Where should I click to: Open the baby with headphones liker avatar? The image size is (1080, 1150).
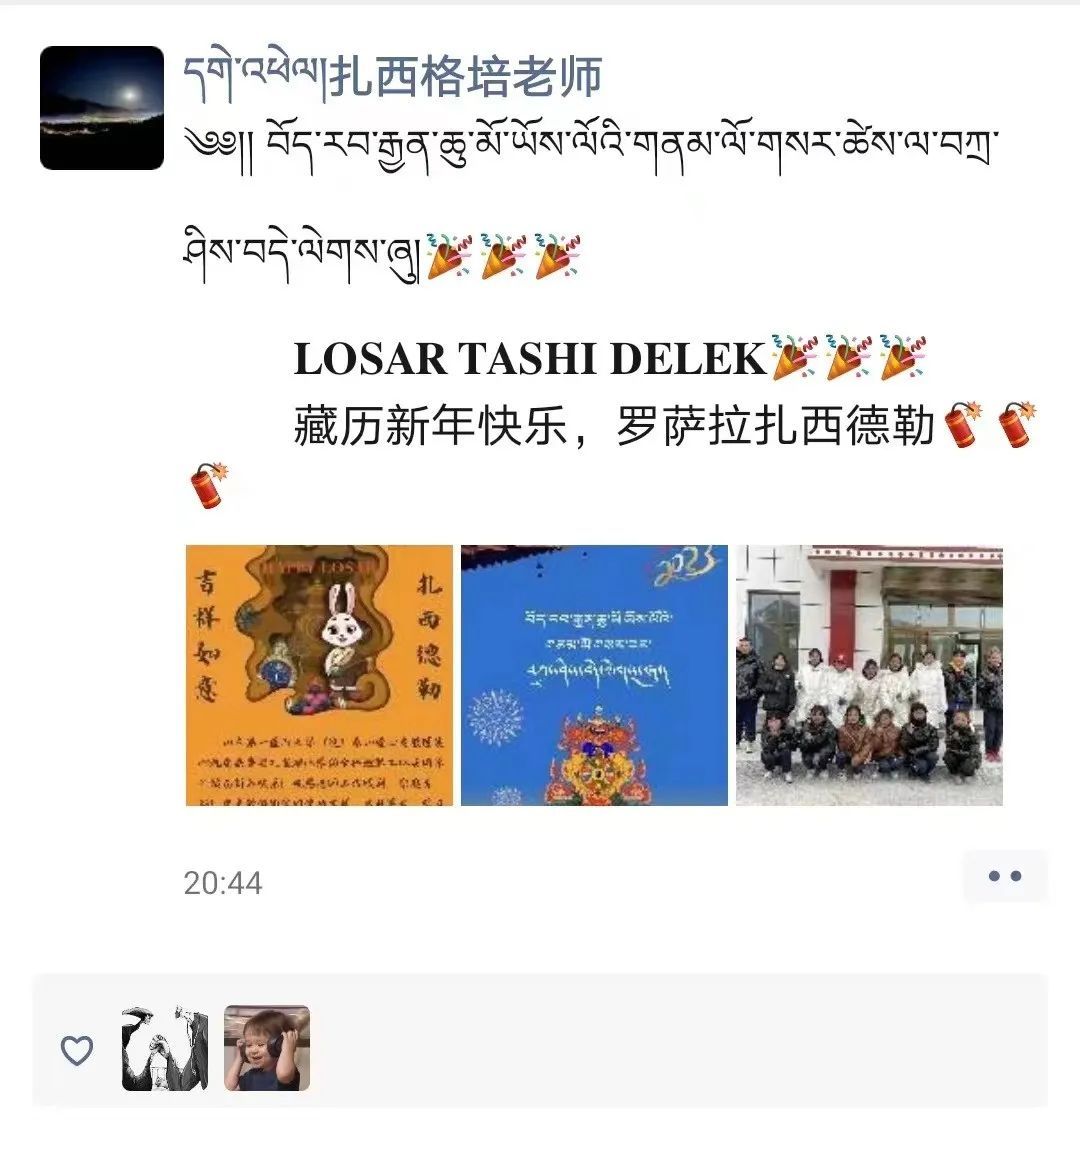[267, 1048]
